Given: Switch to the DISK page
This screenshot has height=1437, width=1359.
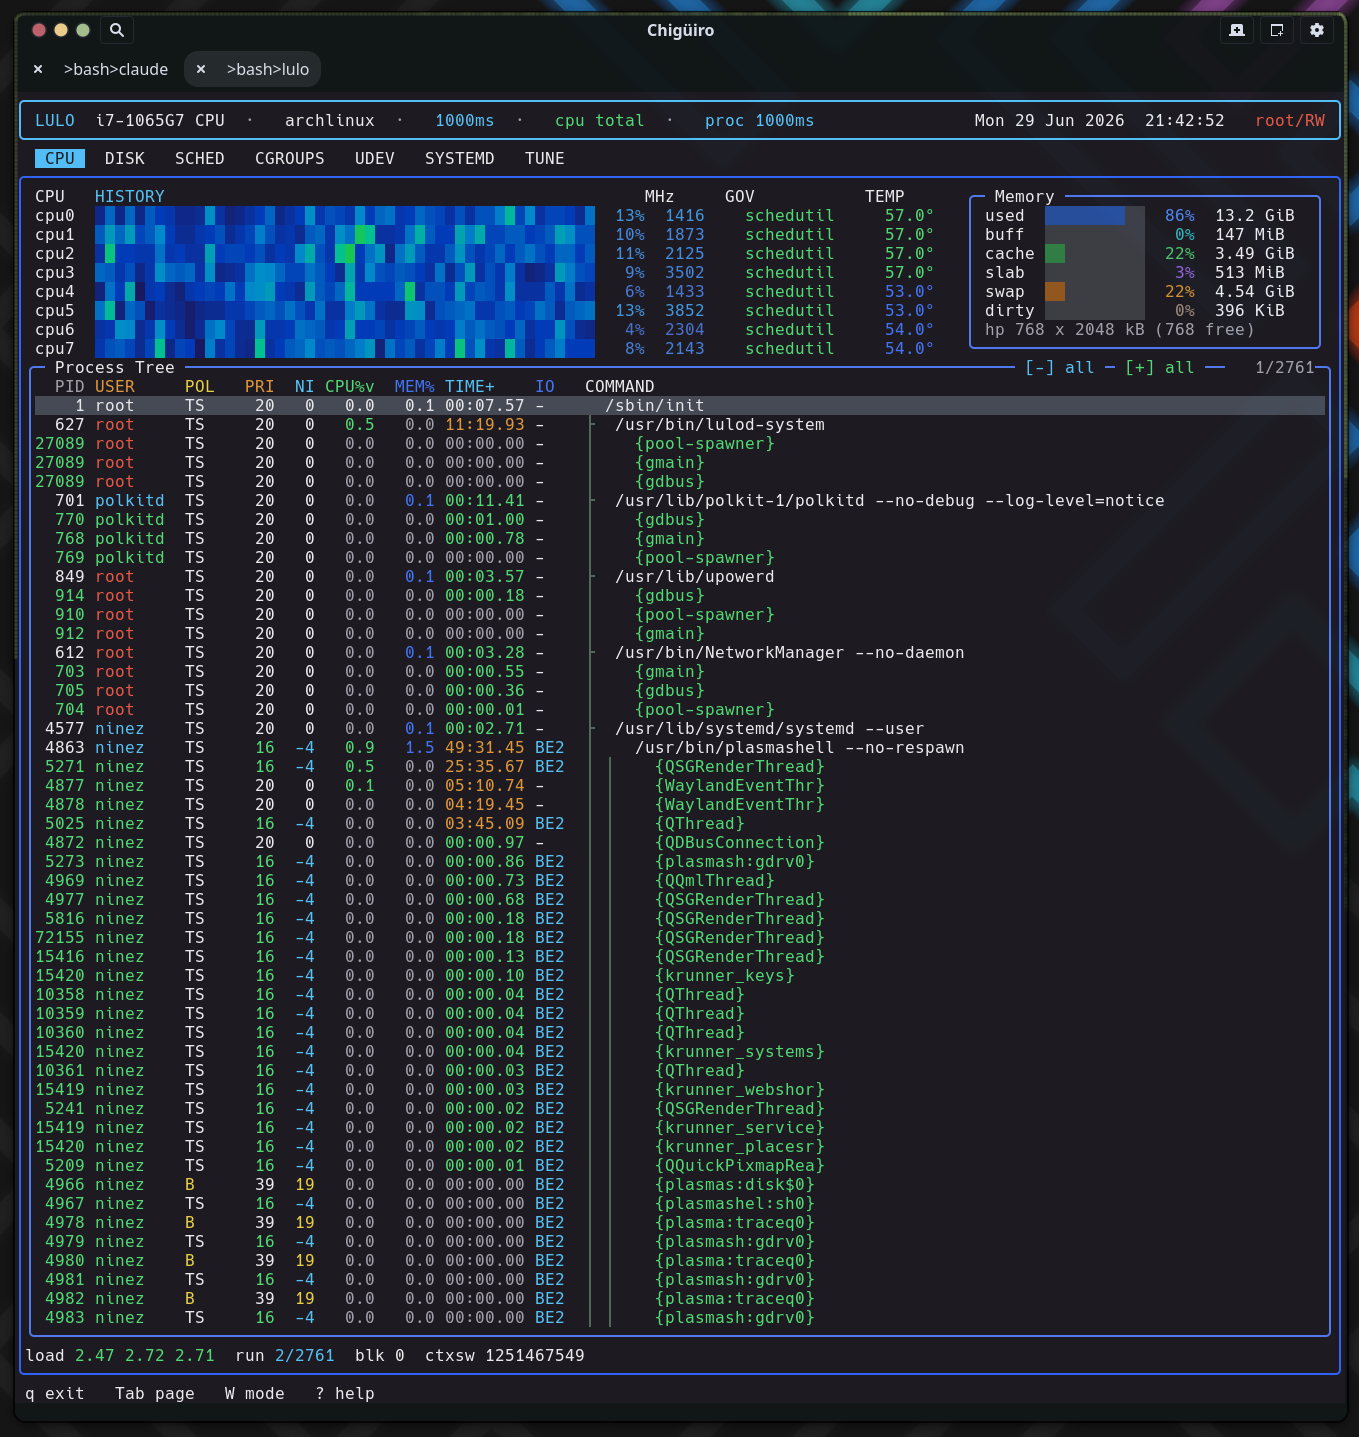Looking at the screenshot, I should tap(125, 158).
